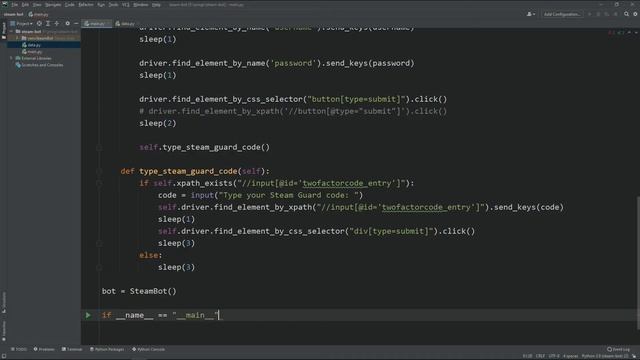The height and width of the screenshot is (360, 640).
Task: Open Project panel gear options
Action: pyautogui.click(x=67, y=24)
